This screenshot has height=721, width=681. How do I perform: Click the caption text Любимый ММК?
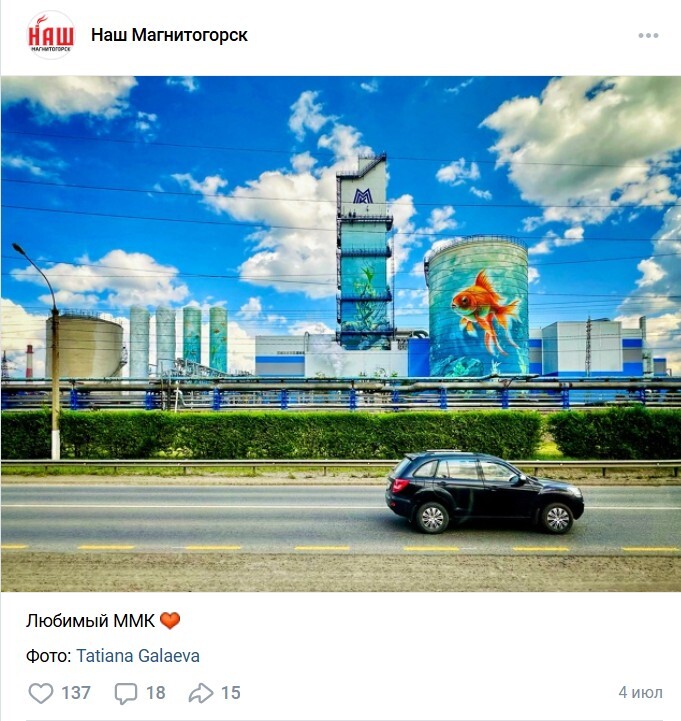[x=91, y=621]
